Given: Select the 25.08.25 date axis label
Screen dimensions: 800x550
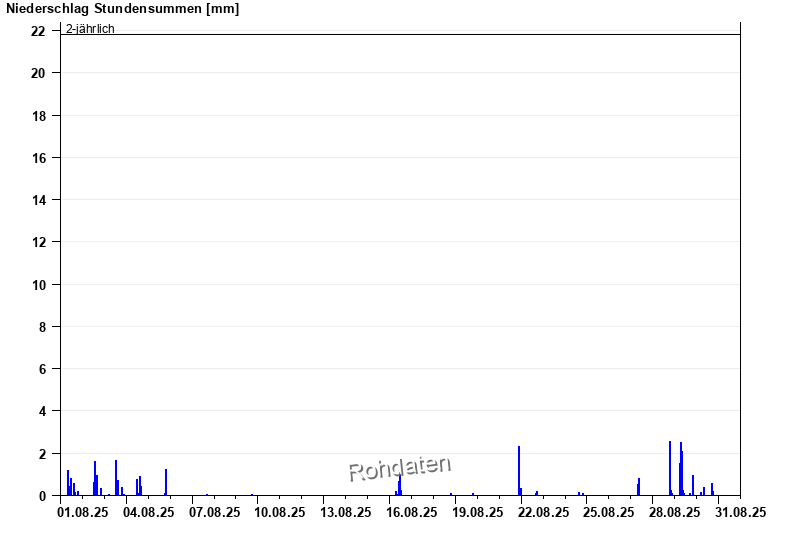Looking at the screenshot, I should coord(609,512).
